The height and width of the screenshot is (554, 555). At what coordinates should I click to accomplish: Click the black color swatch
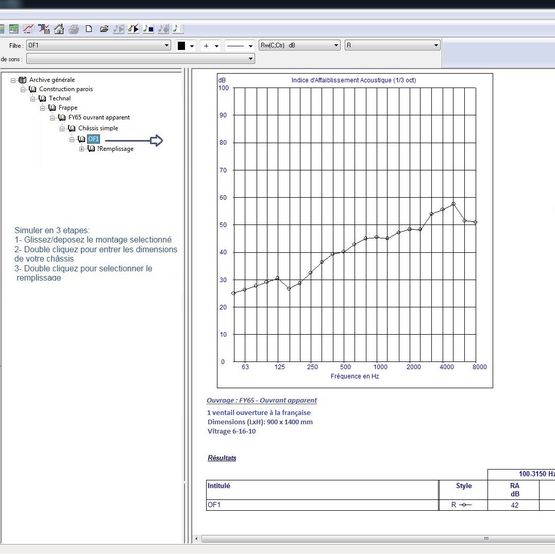[181, 46]
